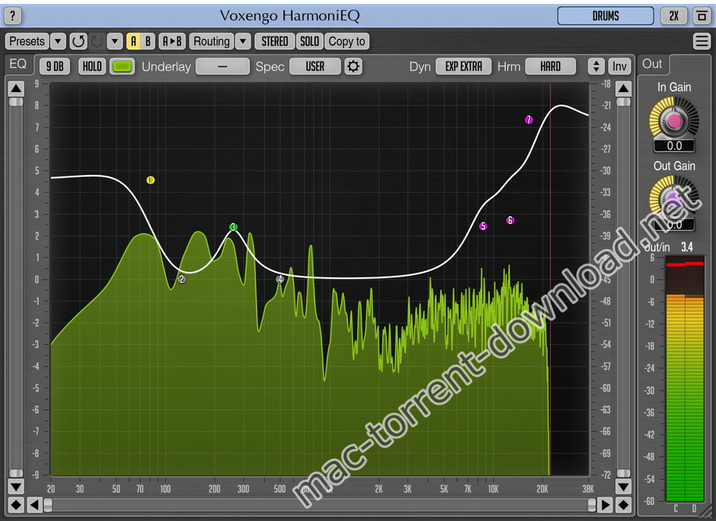Select green EQ band point 3
Screen dimensions: 716x521
click(x=233, y=227)
